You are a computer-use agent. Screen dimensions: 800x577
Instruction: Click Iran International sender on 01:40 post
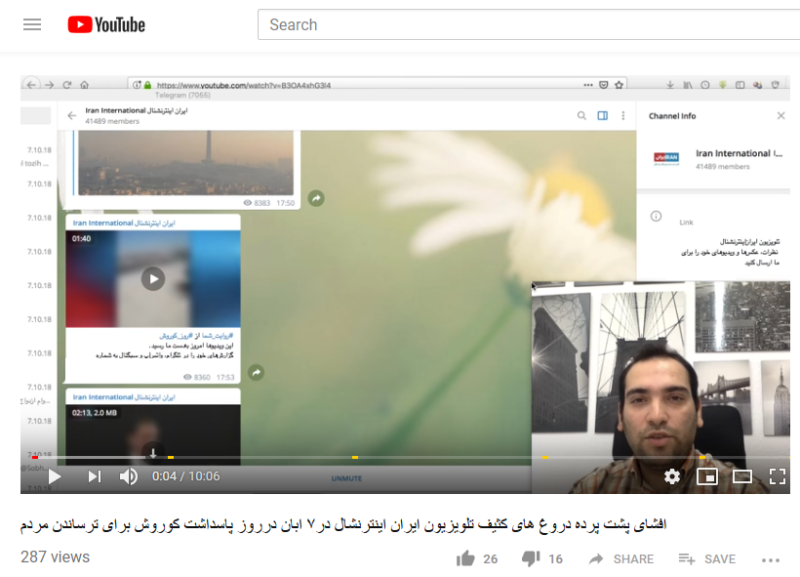(124, 223)
